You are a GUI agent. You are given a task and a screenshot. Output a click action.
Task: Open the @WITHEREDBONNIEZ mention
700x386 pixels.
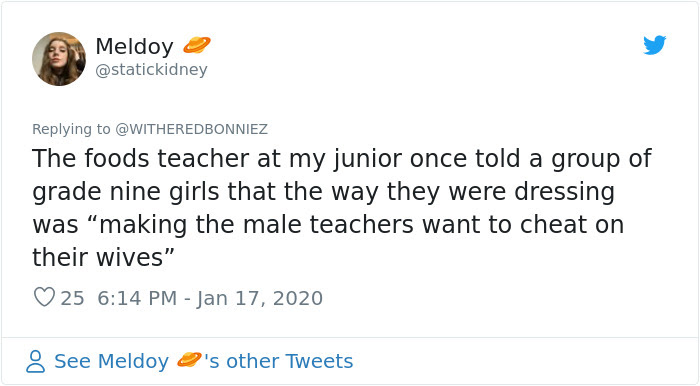coord(192,129)
